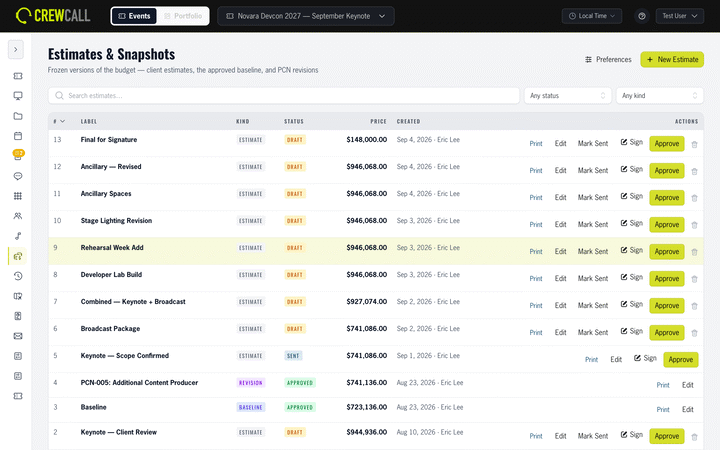Open the calendar icon in the sidebar

pos(18,136)
